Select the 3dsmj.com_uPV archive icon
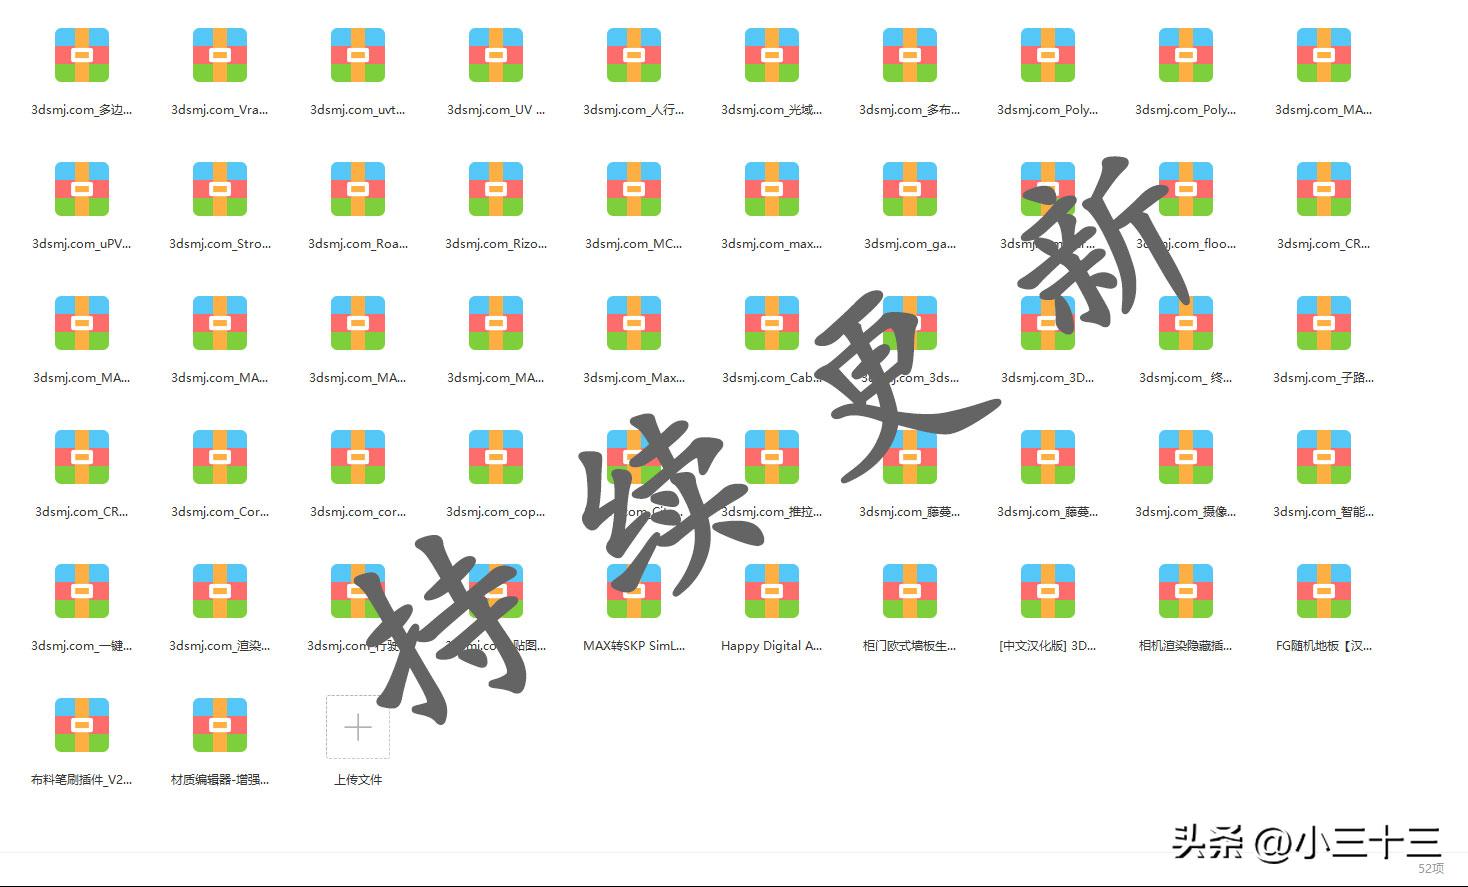 81,188
